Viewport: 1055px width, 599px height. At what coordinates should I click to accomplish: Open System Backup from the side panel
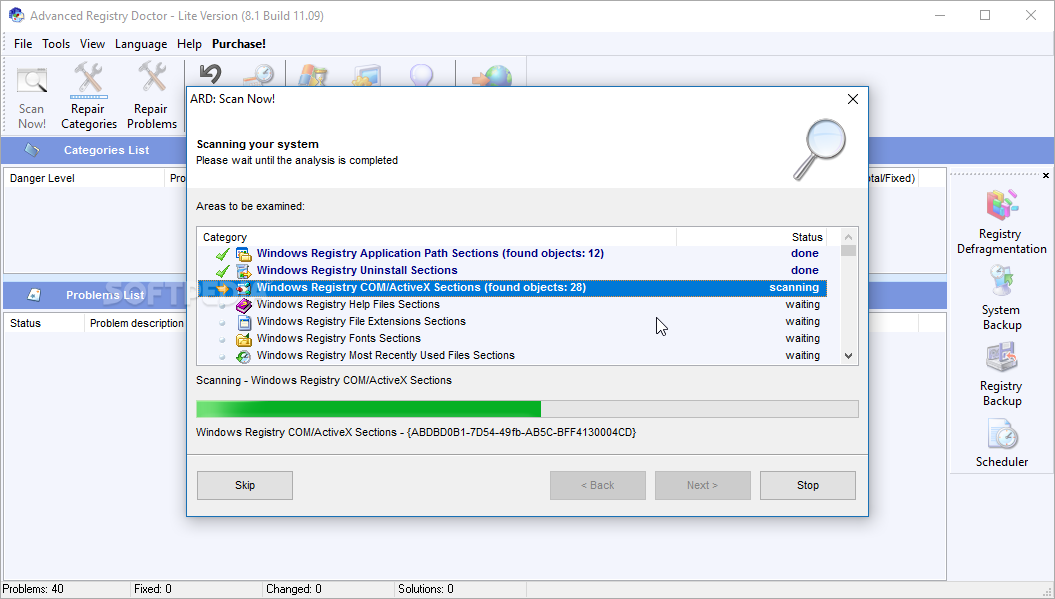coord(1001,298)
